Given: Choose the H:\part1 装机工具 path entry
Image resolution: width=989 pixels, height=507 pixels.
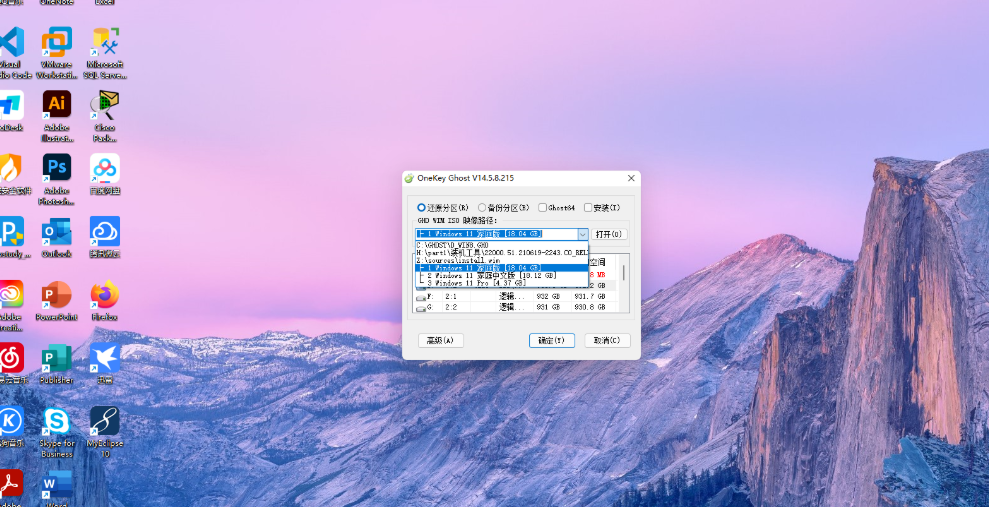Looking at the screenshot, I should coord(502,252).
